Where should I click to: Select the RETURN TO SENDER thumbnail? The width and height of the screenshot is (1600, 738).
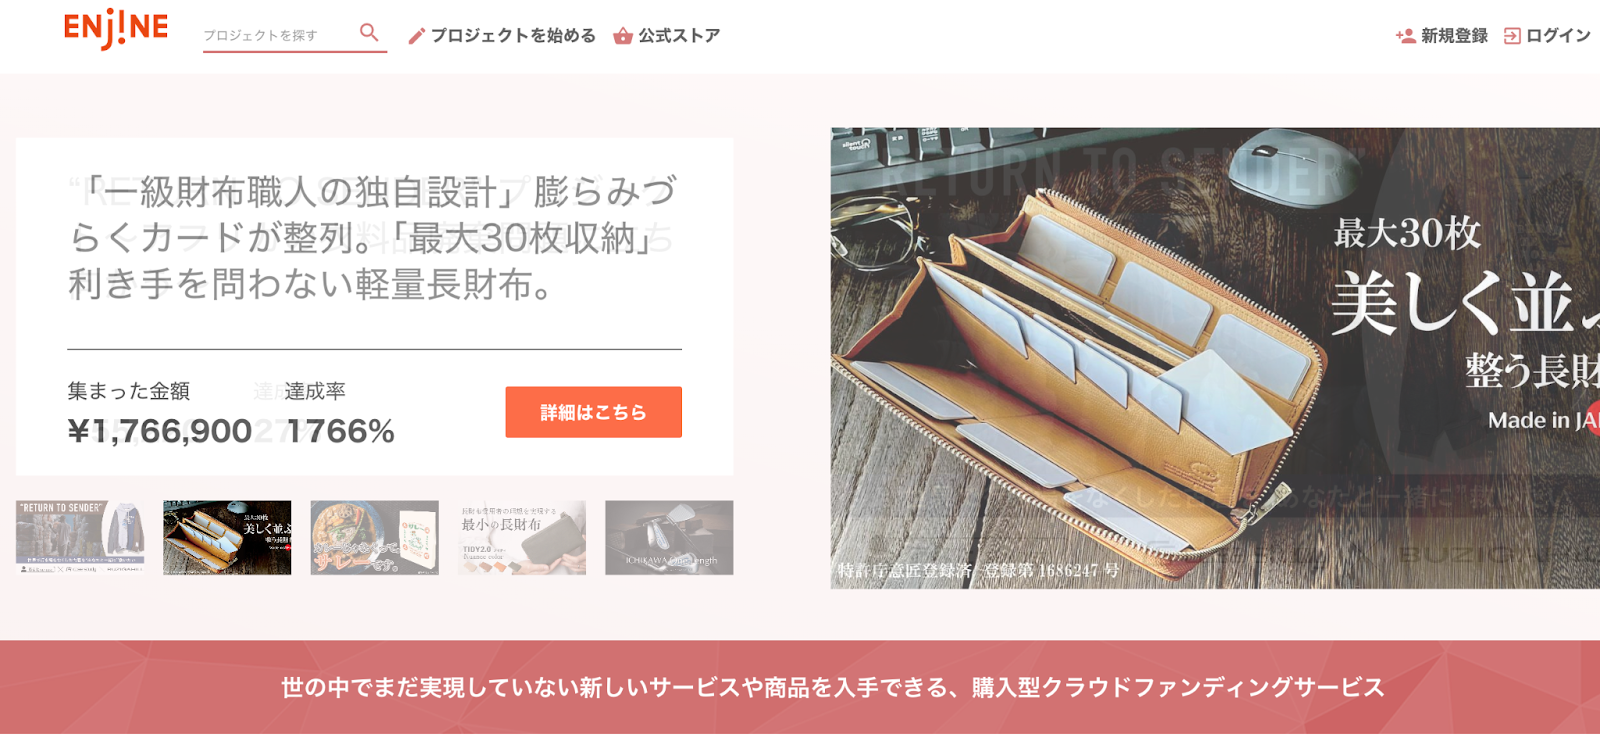point(80,538)
